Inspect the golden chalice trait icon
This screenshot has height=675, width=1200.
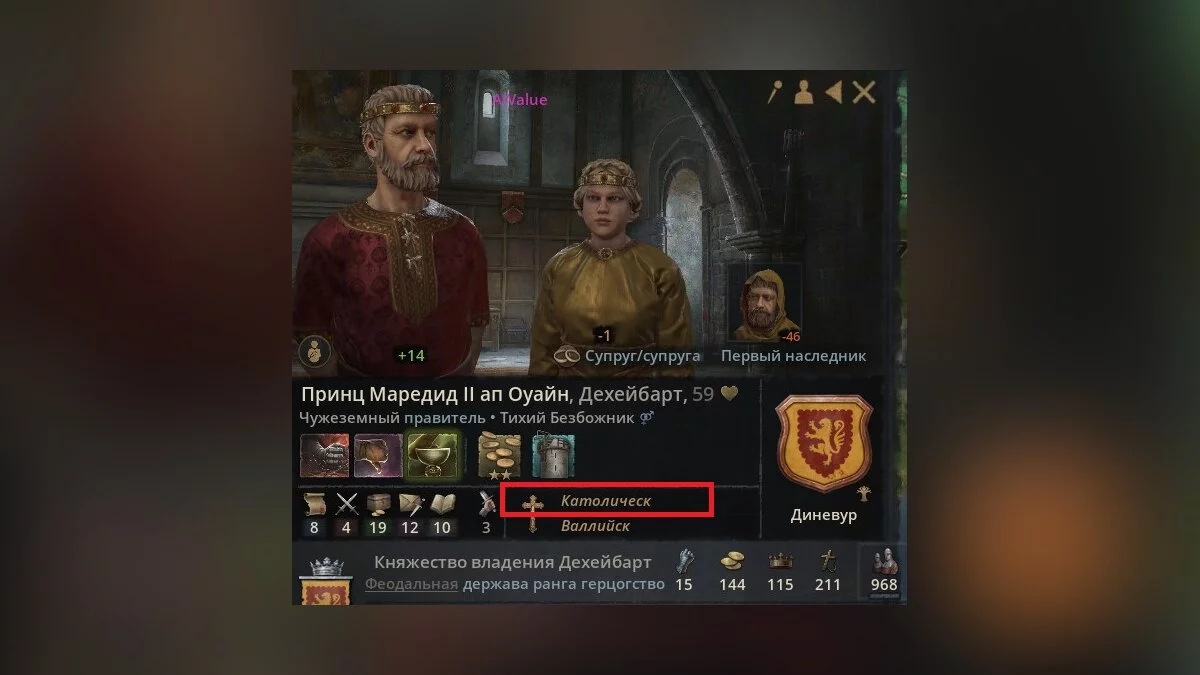tap(433, 455)
